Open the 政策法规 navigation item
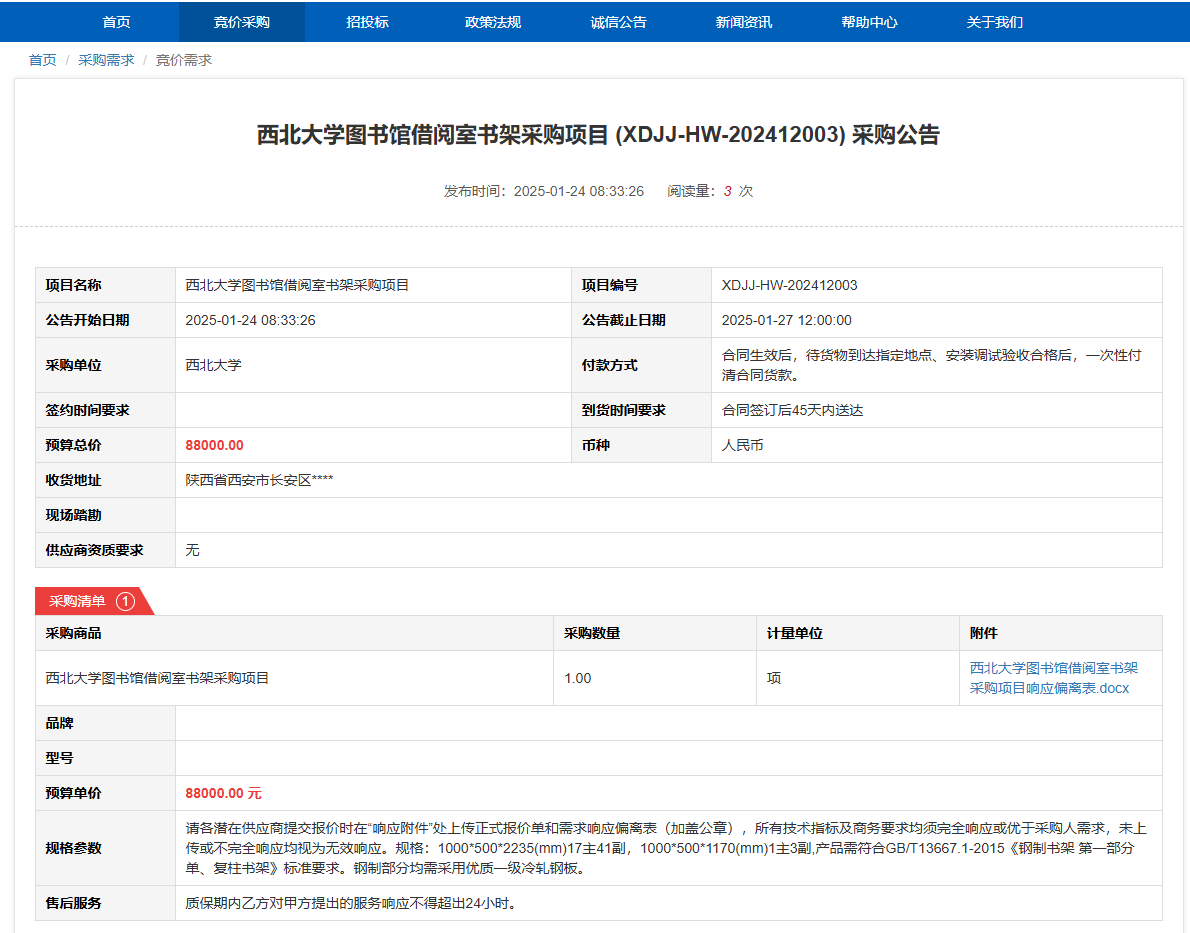The image size is (1190, 933). click(493, 22)
